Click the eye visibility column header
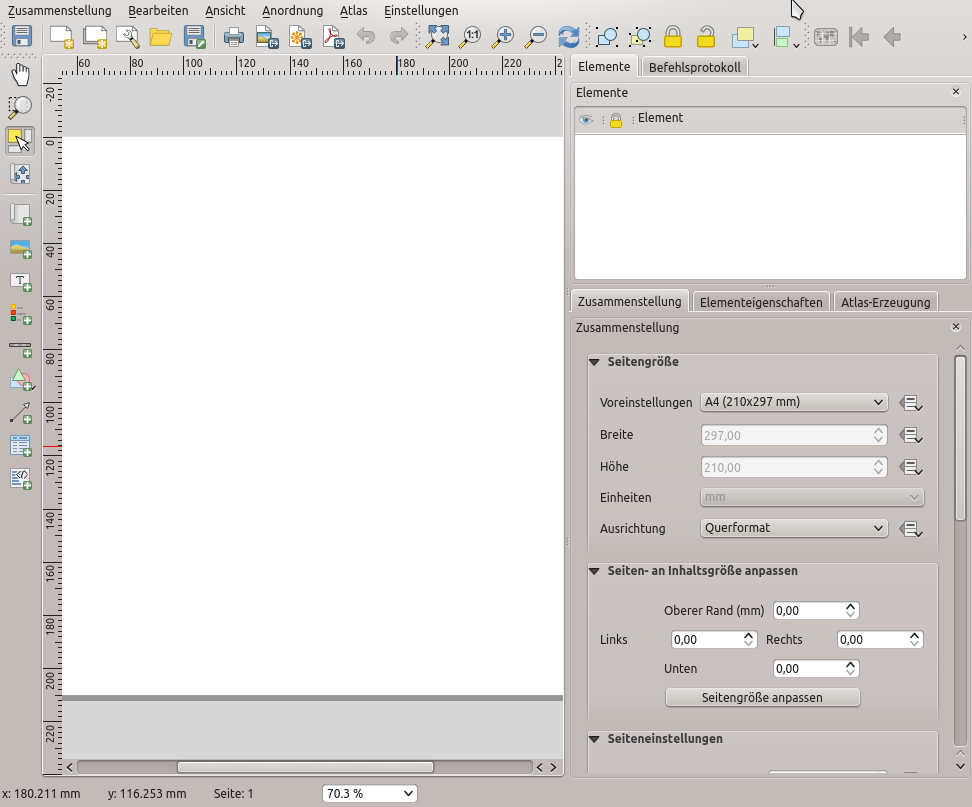972x807 pixels. tap(586, 120)
